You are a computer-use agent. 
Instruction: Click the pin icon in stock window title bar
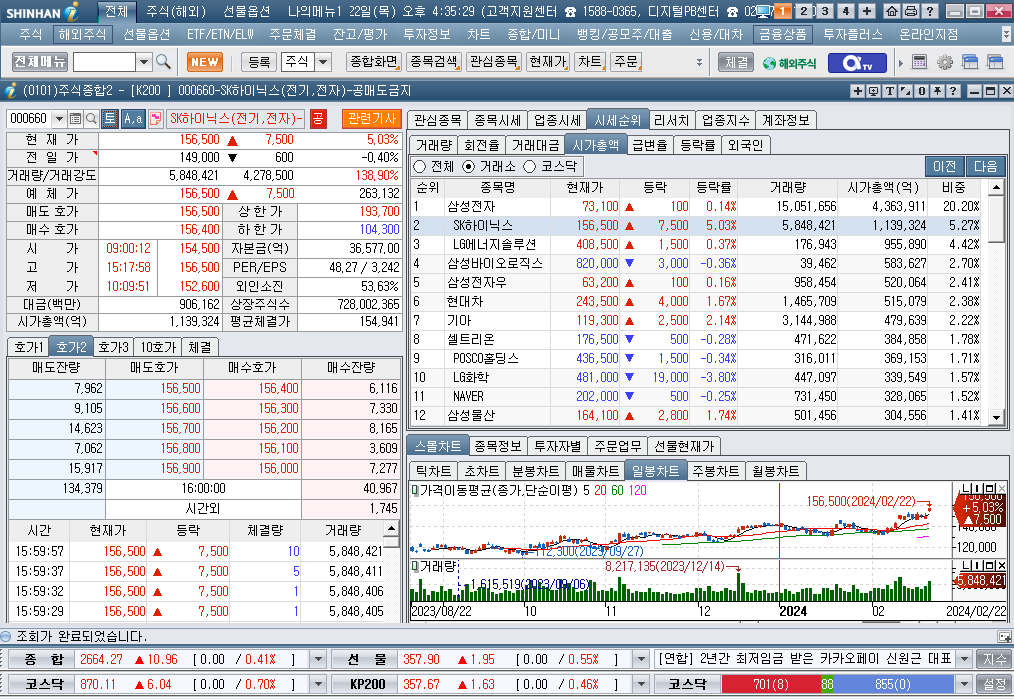click(x=938, y=91)
